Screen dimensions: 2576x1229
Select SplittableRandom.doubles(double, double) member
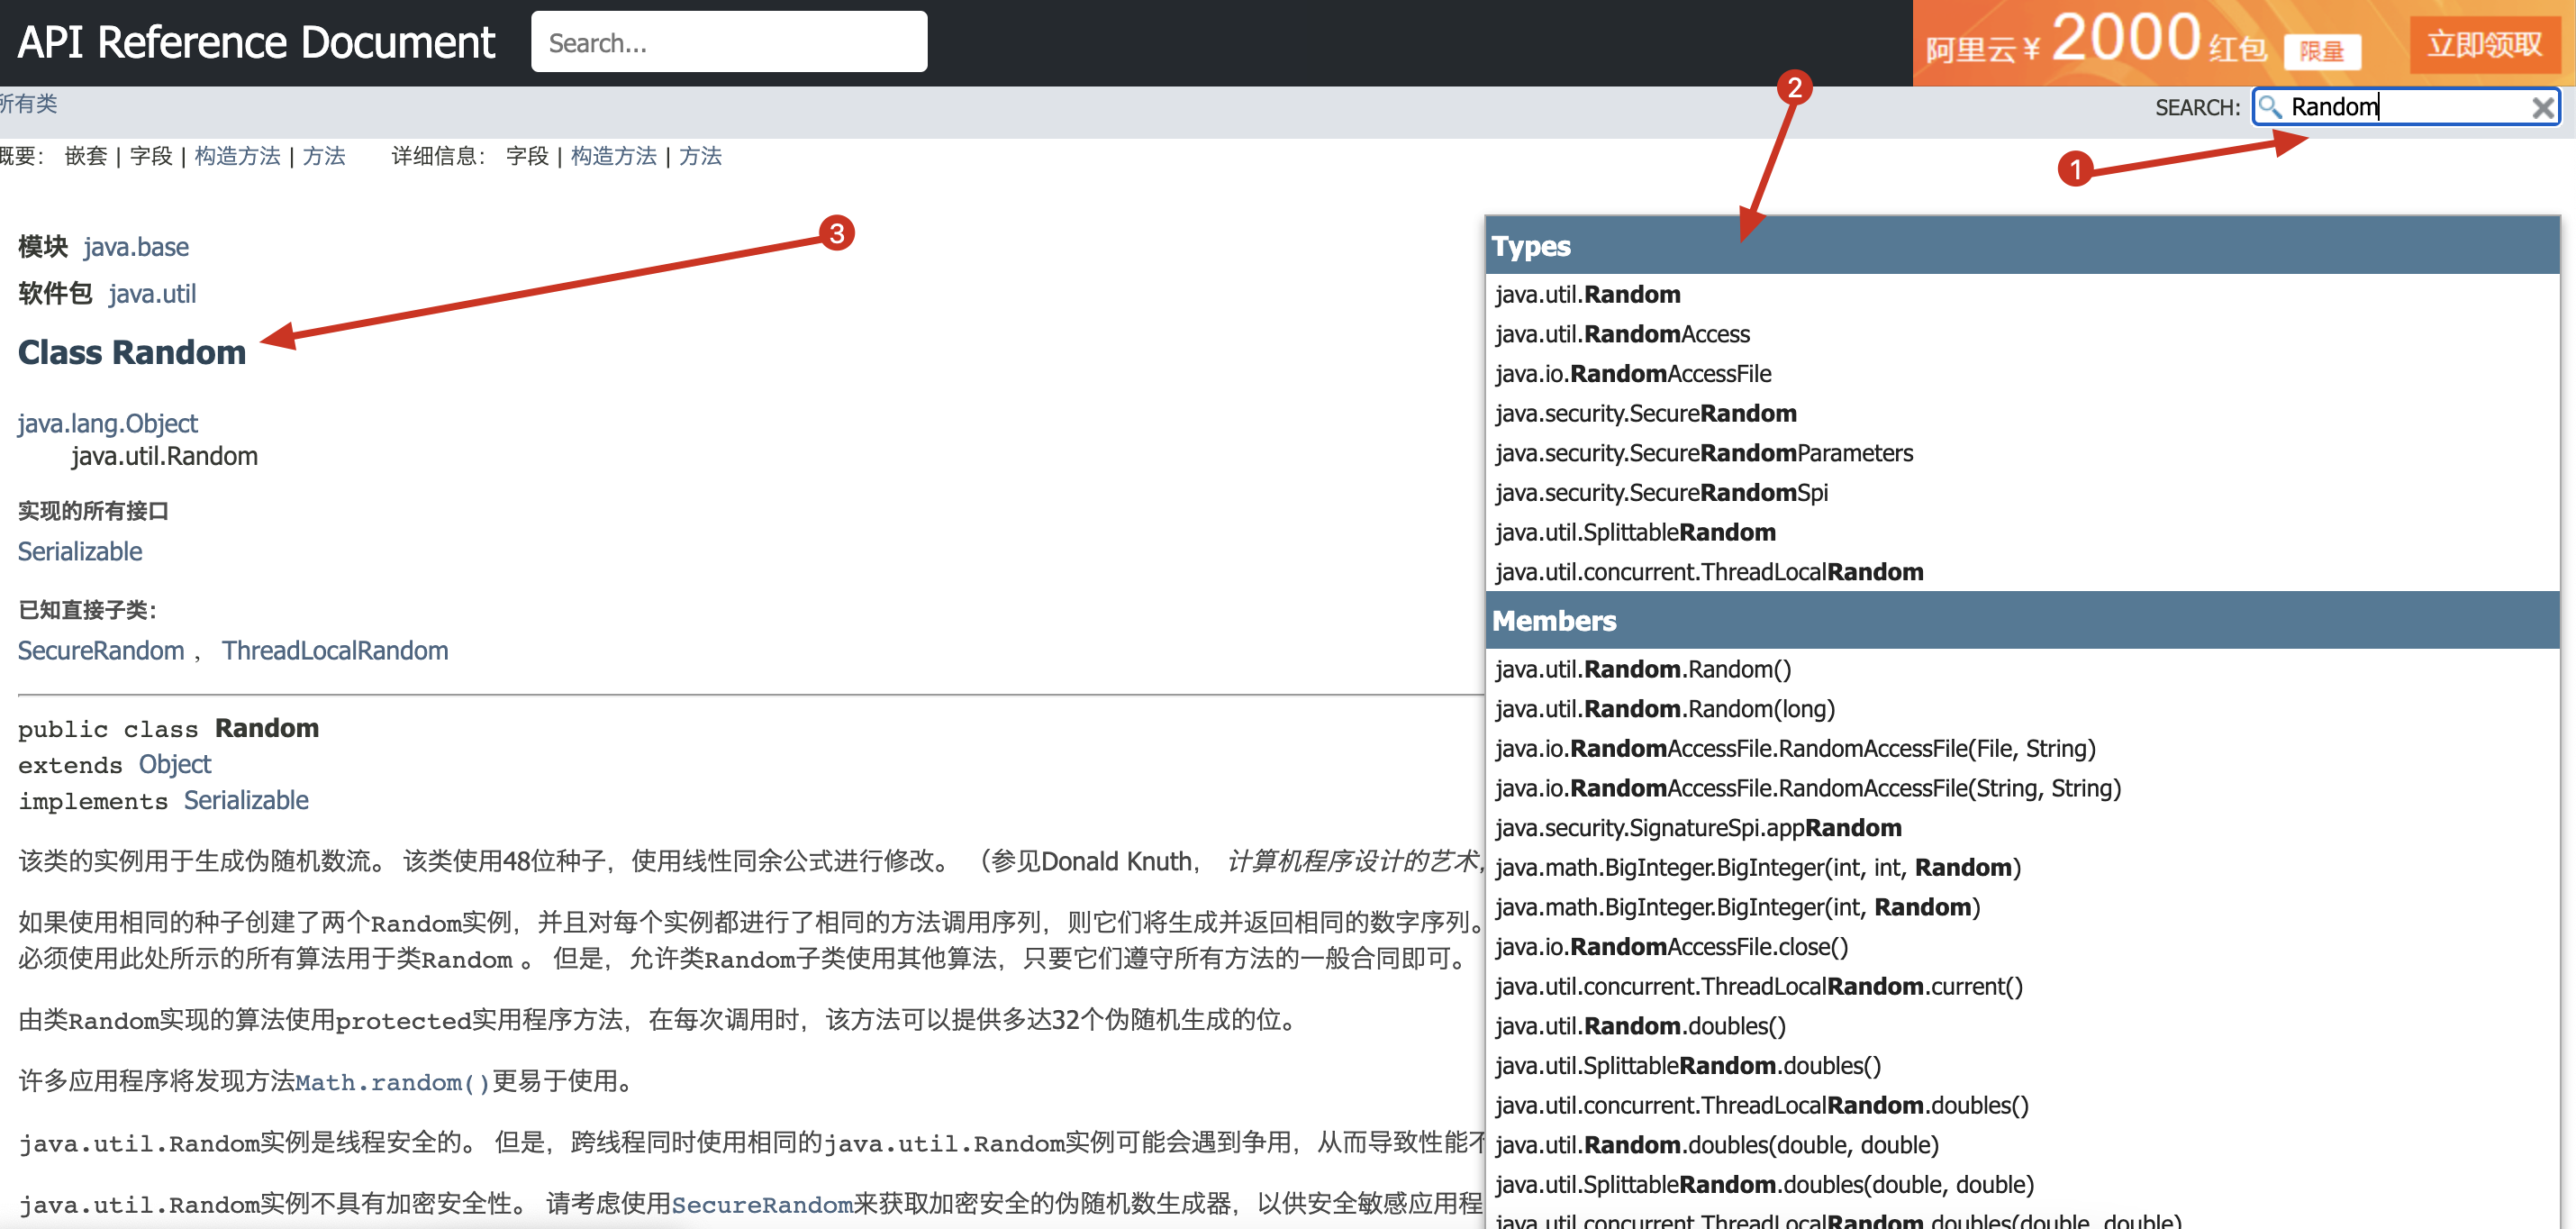[2022, 1185]
